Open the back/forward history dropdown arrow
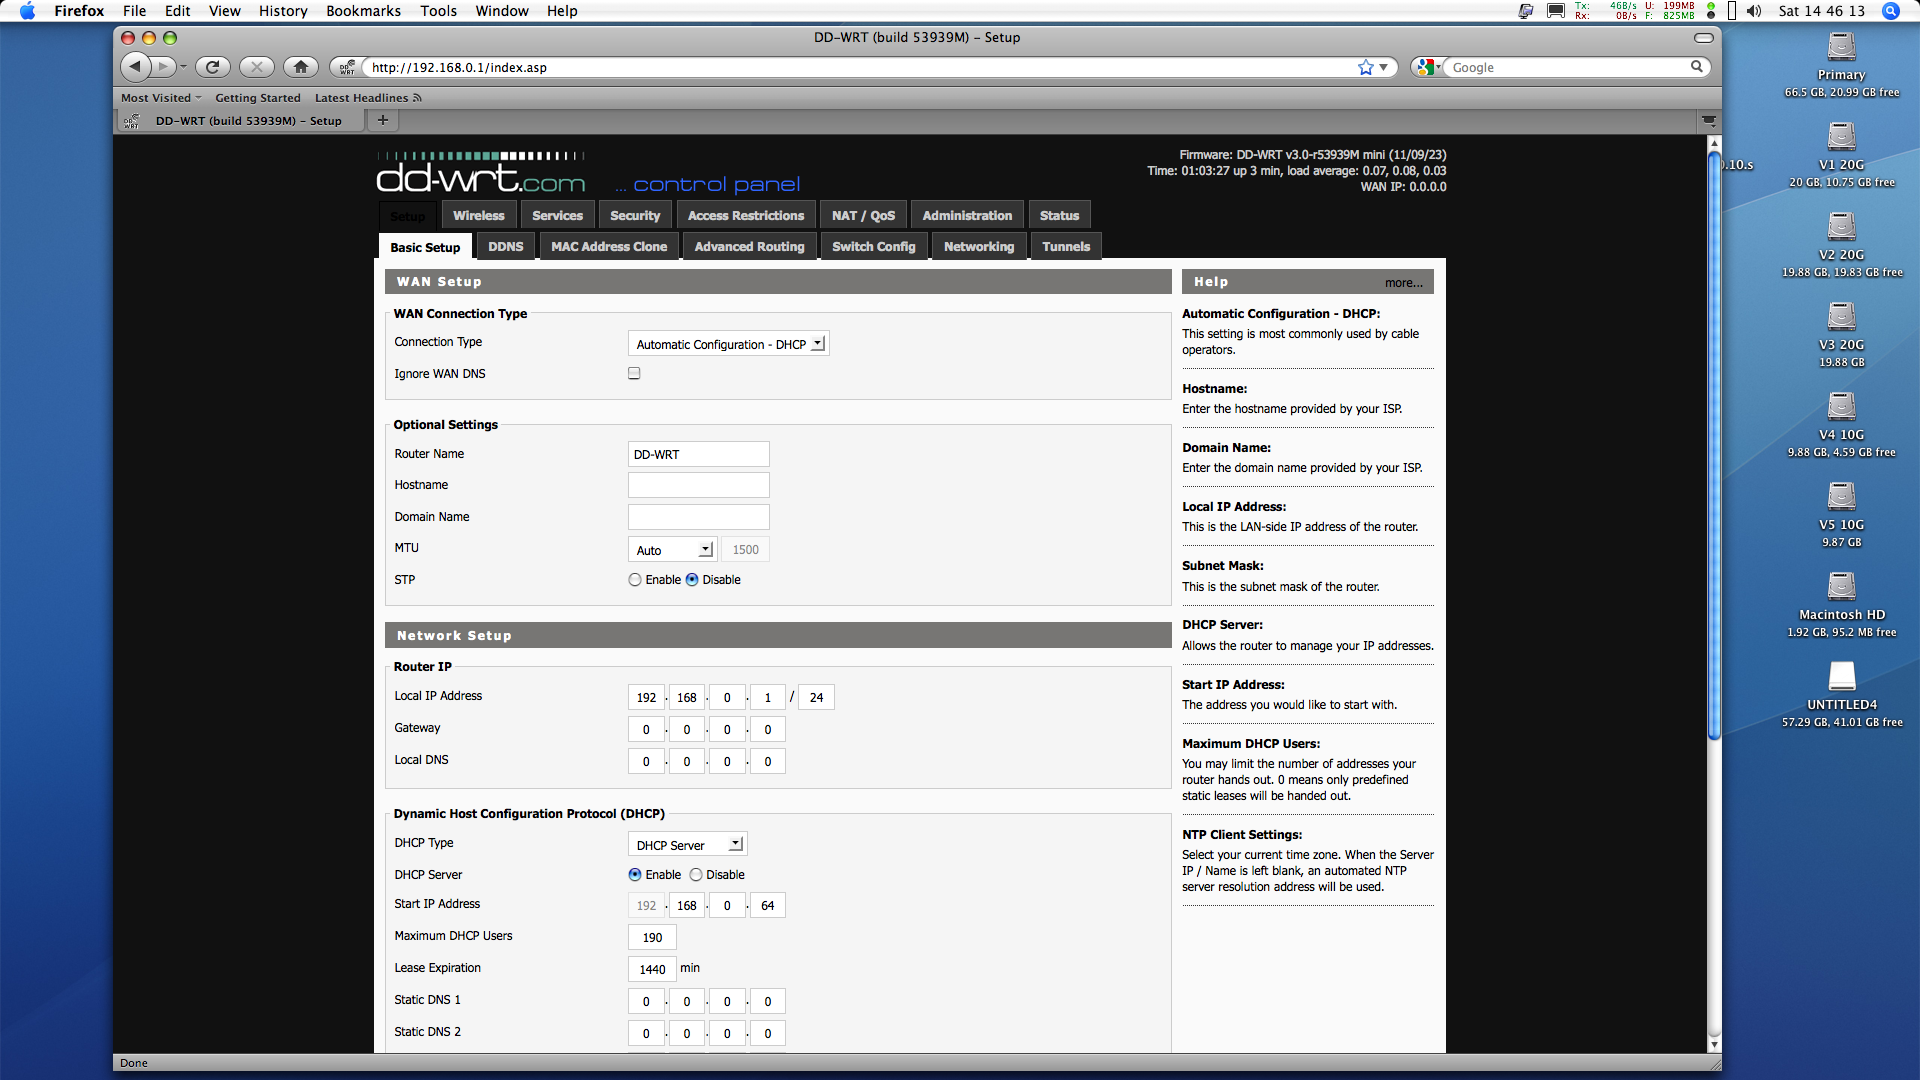 [183, 67]
